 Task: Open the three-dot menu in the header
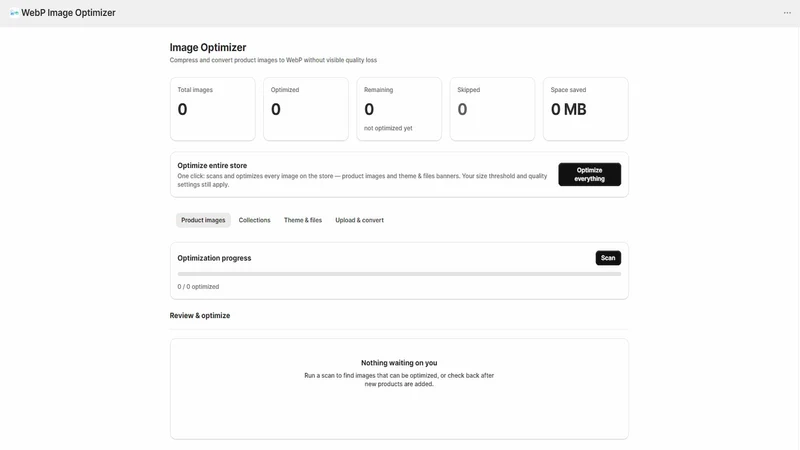click(x=787, y=13)
